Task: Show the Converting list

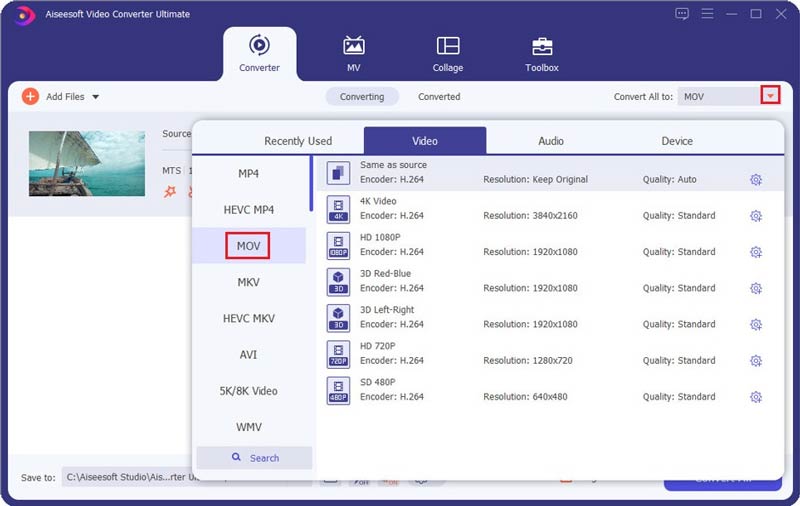Action: (362, 96)
